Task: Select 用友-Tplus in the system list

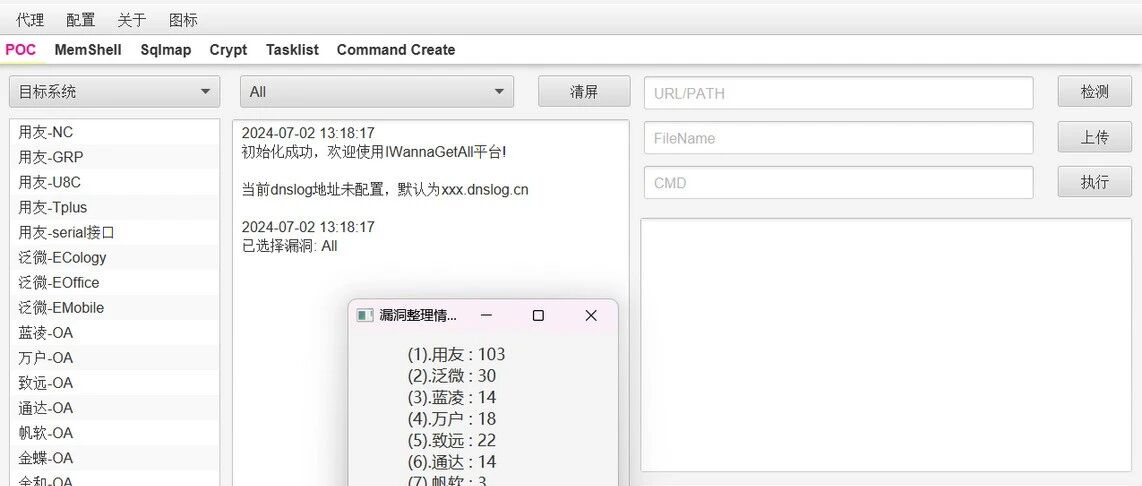Action: pos(114,208)
